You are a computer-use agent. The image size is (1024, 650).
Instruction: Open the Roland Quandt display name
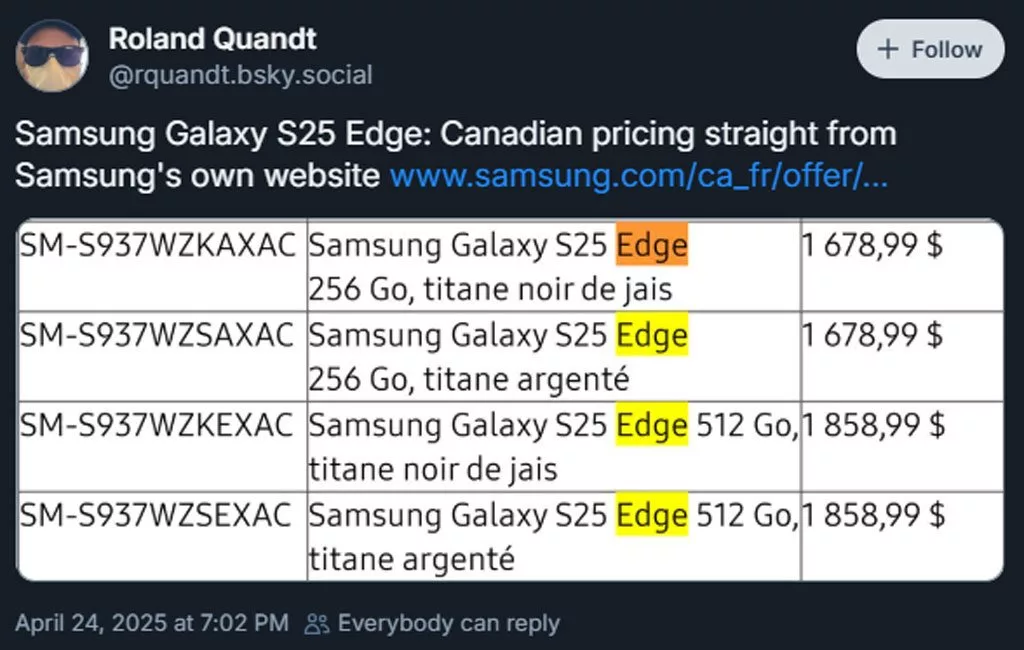(212, 39)
